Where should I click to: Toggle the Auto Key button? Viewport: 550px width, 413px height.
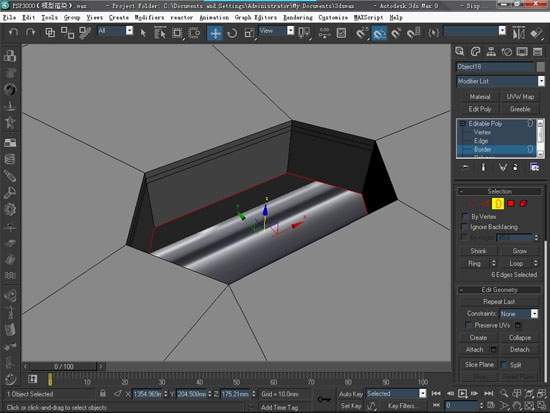tap(351, 394)
